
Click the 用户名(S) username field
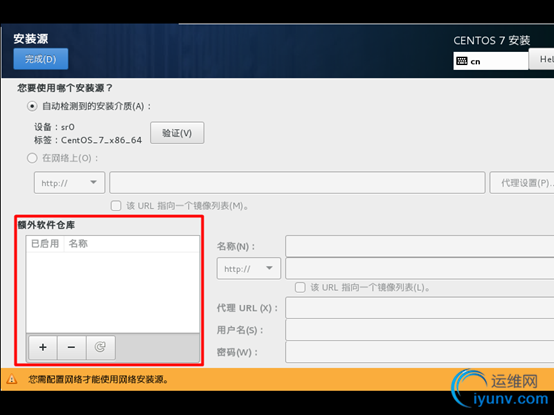[419, 330]
